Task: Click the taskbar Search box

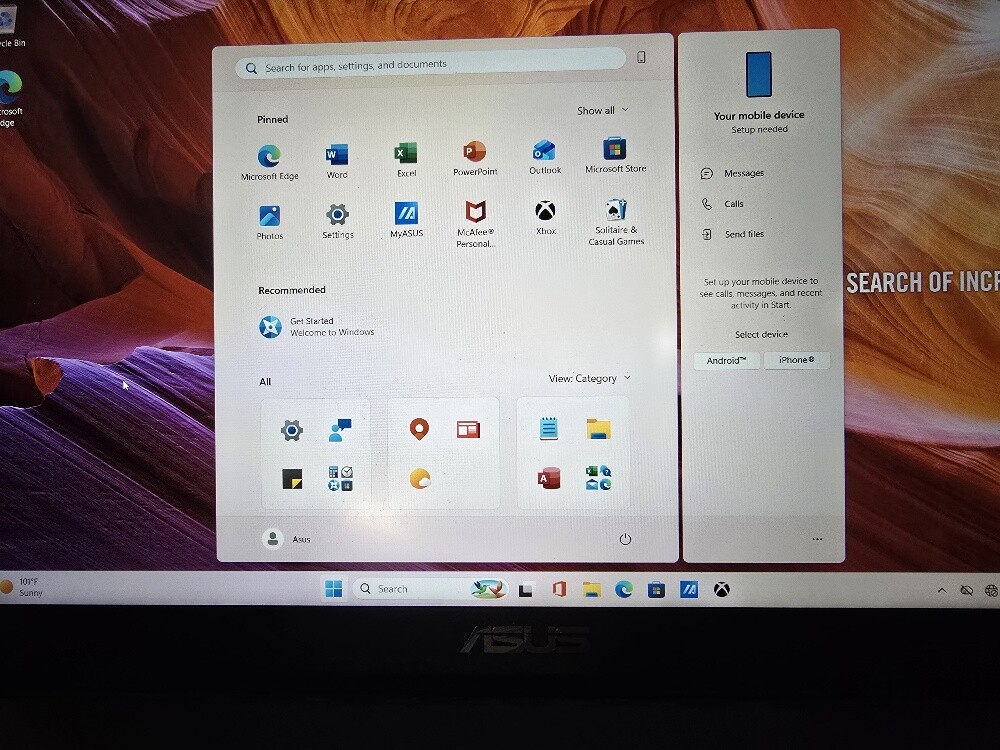Action: pyautogui.click(x=431, y=589)
